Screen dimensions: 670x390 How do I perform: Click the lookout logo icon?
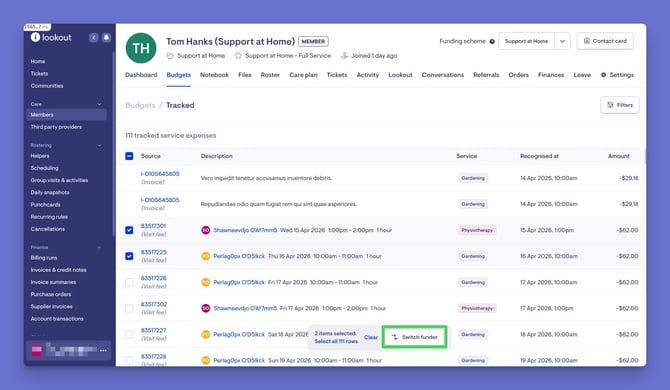coord(35,37)
